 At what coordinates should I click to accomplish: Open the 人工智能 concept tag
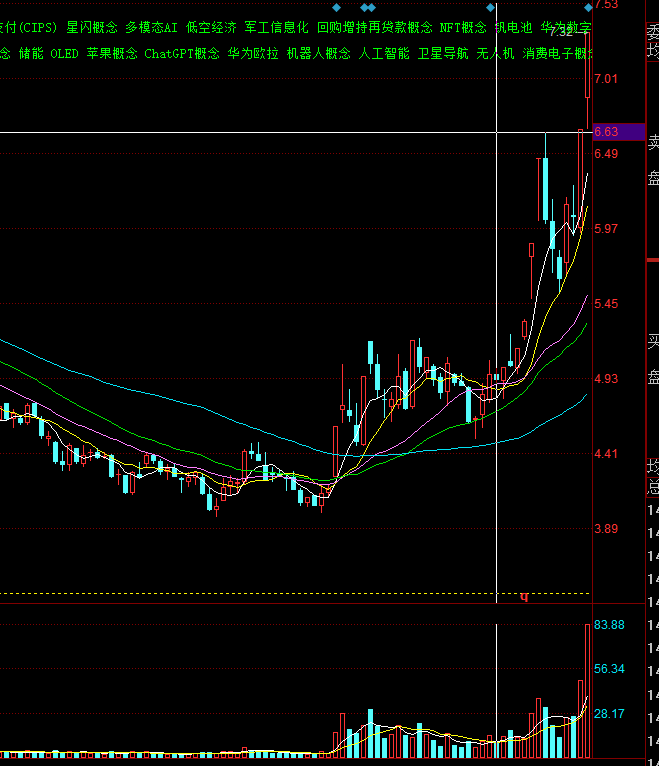[x=384, y=53]
